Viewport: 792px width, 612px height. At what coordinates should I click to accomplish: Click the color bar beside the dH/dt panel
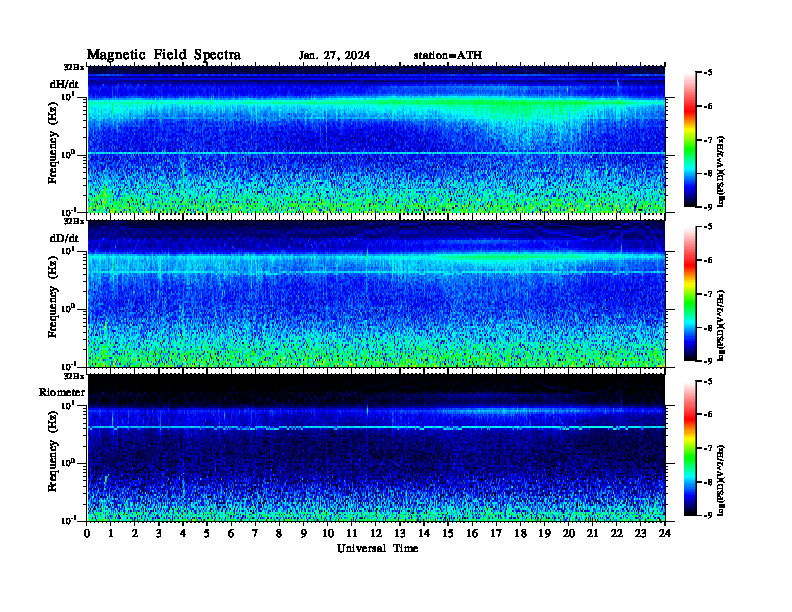pos(690,140)
